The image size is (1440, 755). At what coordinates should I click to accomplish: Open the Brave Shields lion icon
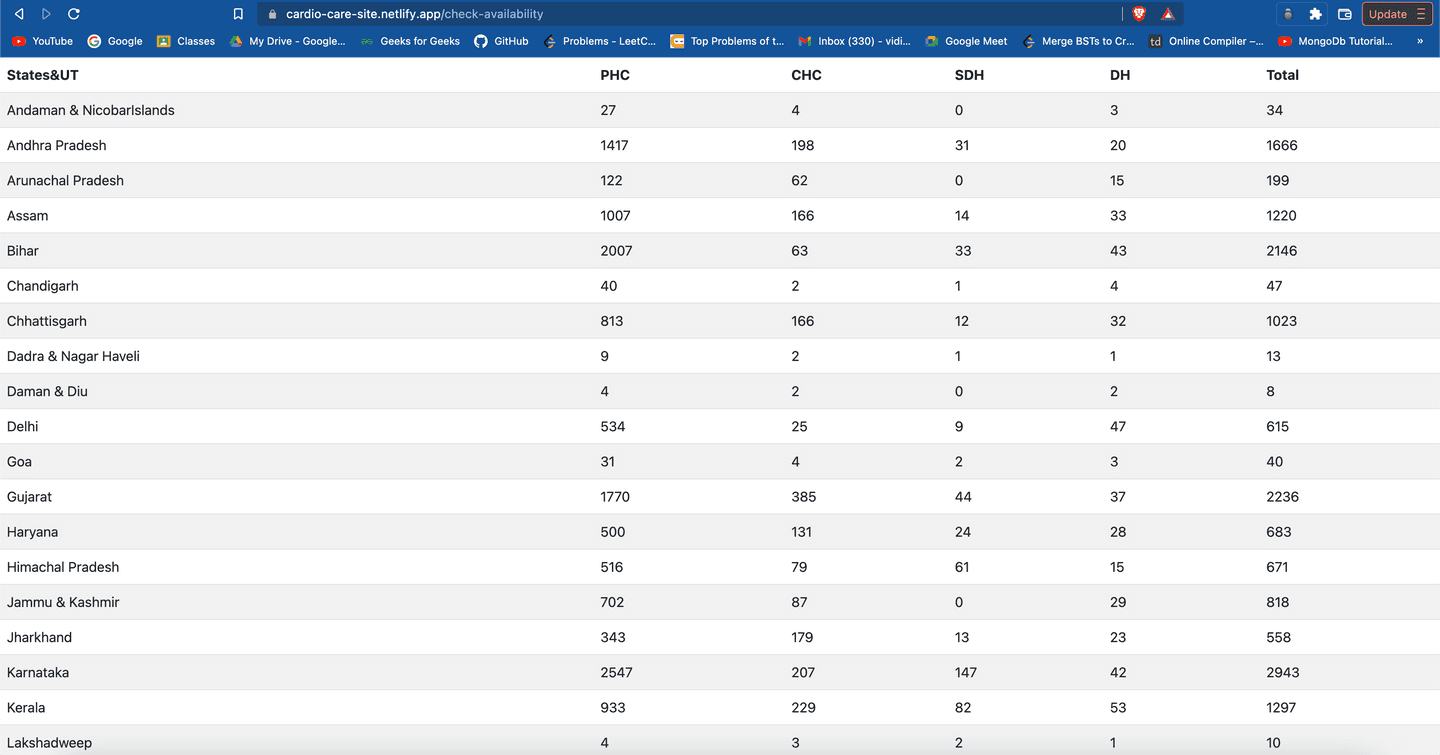(1138, 14)
